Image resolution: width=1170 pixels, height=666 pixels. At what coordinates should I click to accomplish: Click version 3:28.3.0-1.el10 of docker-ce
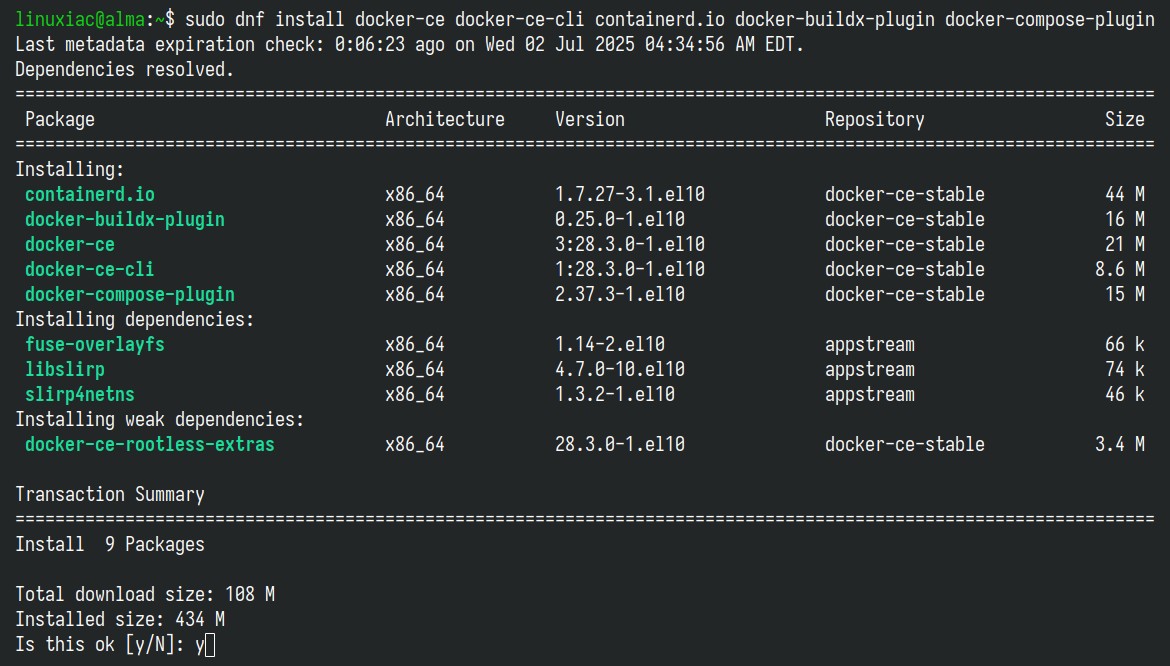[630, 245]
